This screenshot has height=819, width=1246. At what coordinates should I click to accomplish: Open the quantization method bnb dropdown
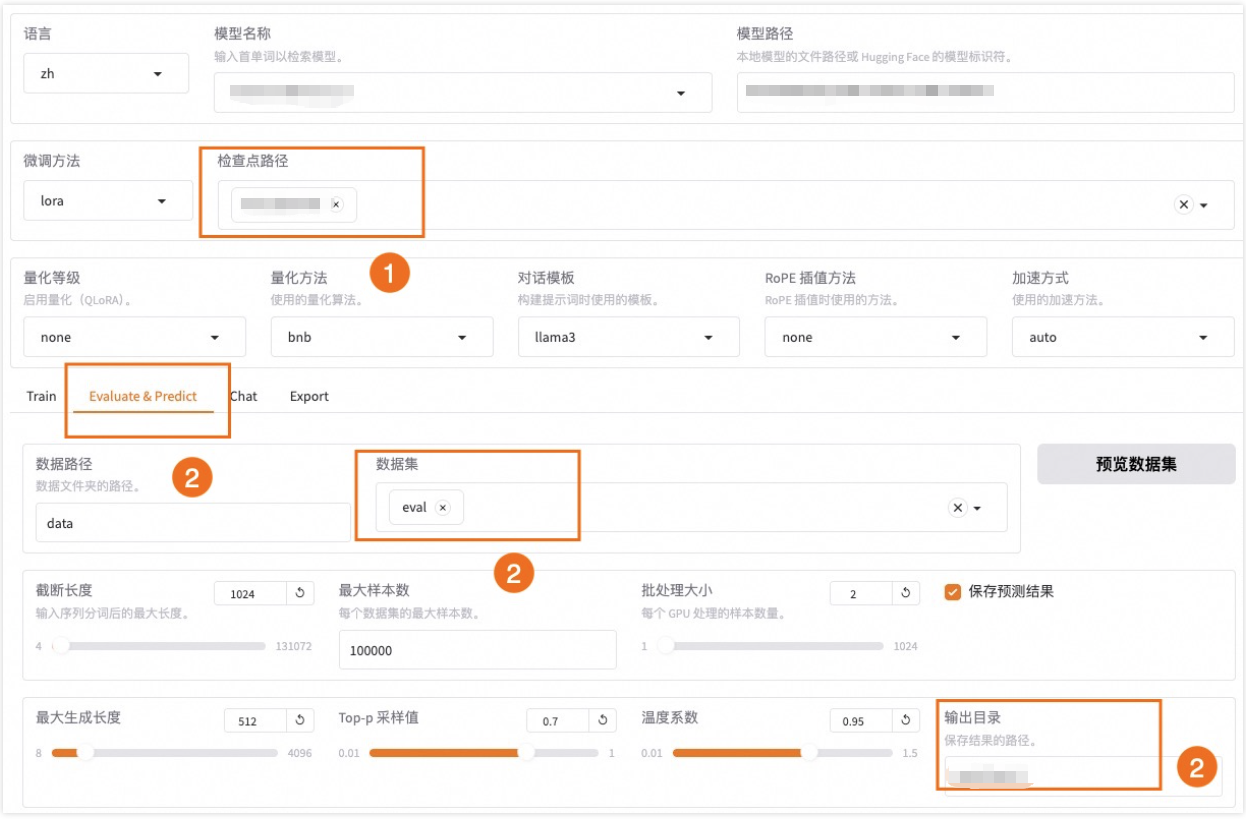pyautogui.click(x=382, y=337)
